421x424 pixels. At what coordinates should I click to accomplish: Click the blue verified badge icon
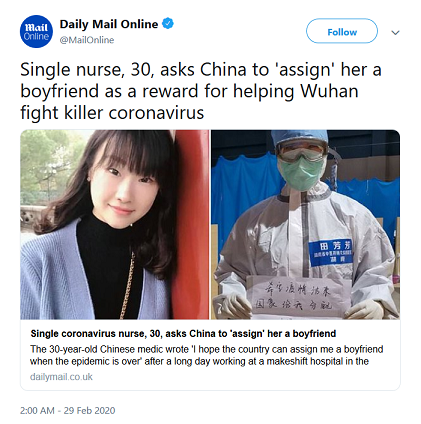tap(168, 24)
